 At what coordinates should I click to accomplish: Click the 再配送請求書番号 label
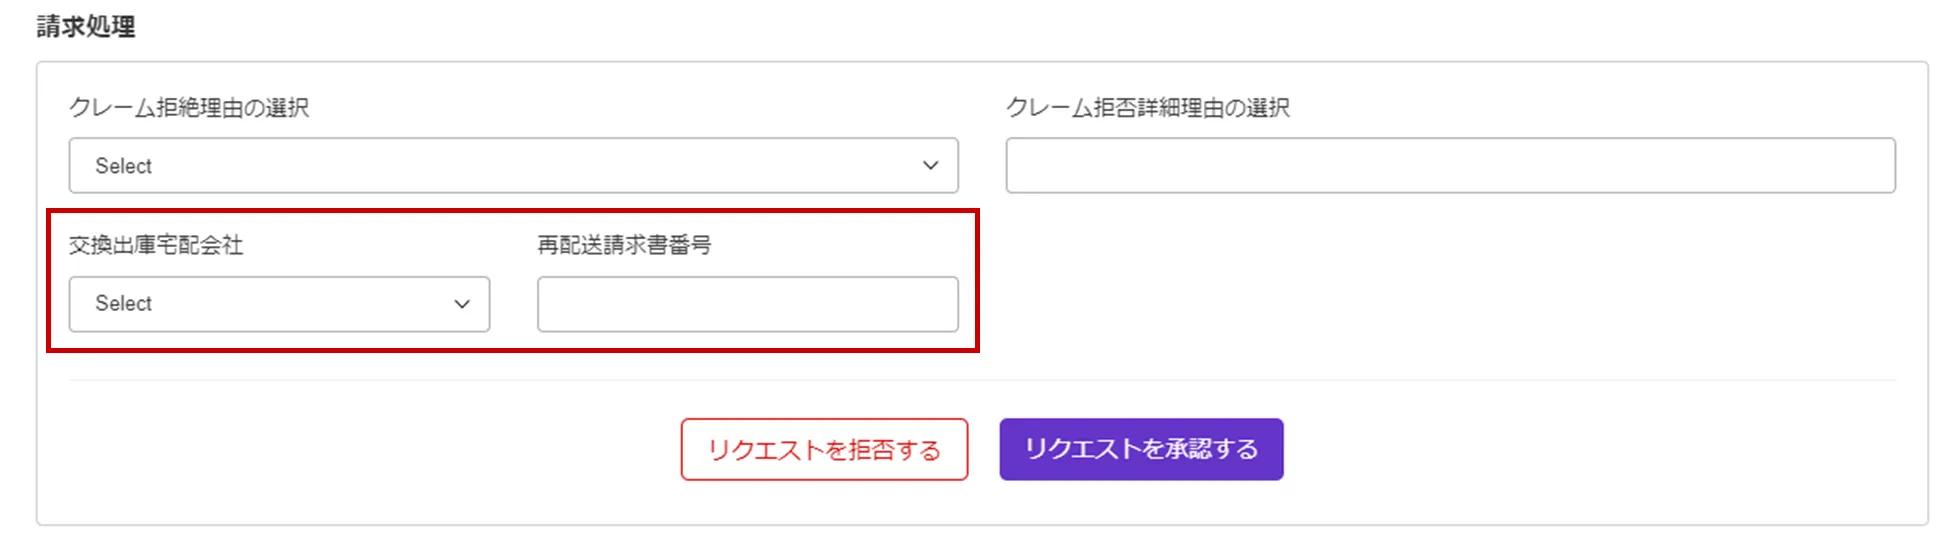[x=624, y=245]
